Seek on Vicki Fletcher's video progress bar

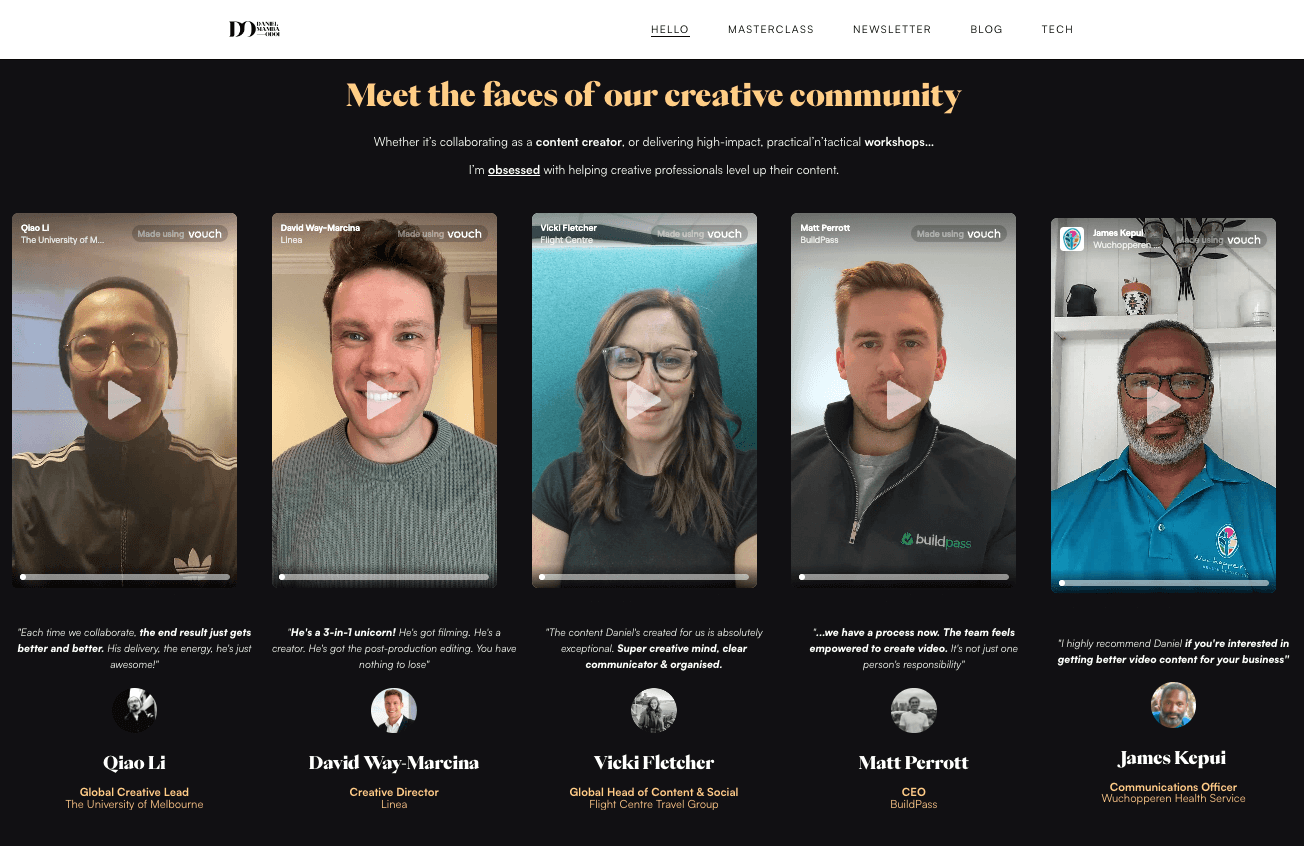644,577
